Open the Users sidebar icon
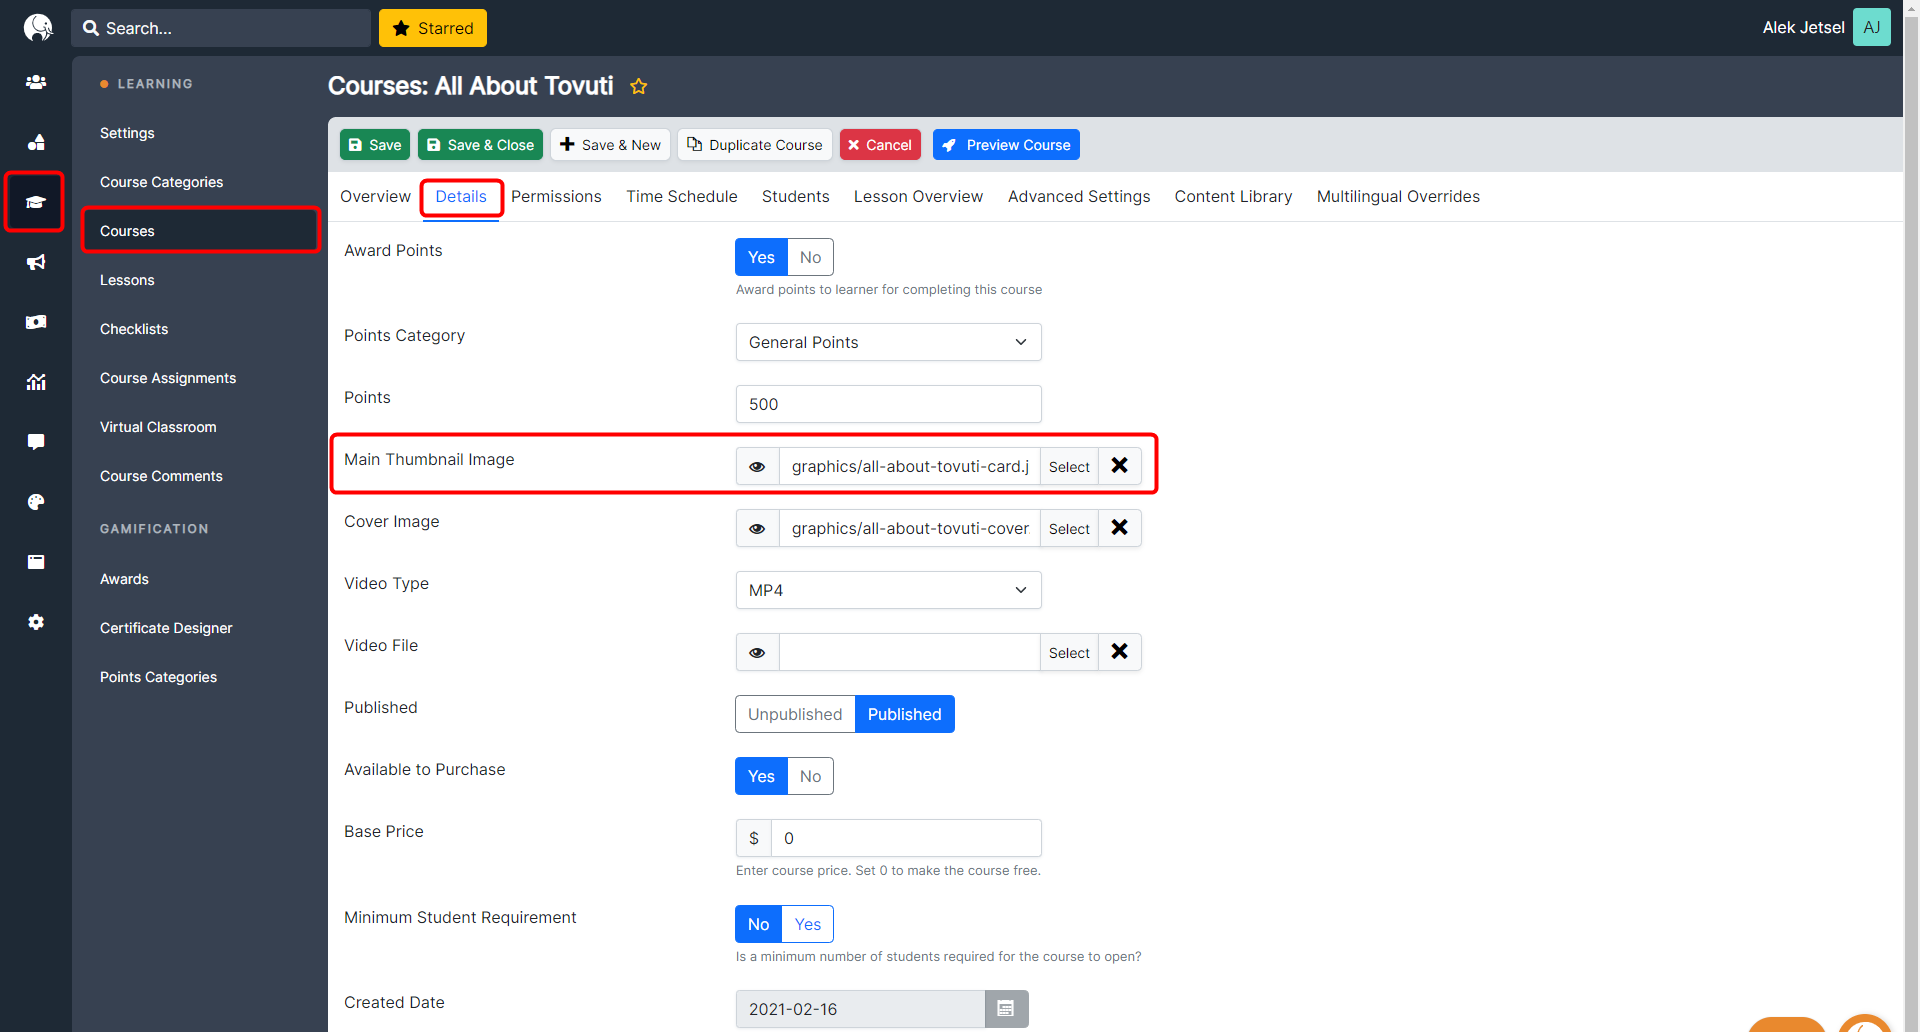1920x1032 pixels. [x=36, y=82]
